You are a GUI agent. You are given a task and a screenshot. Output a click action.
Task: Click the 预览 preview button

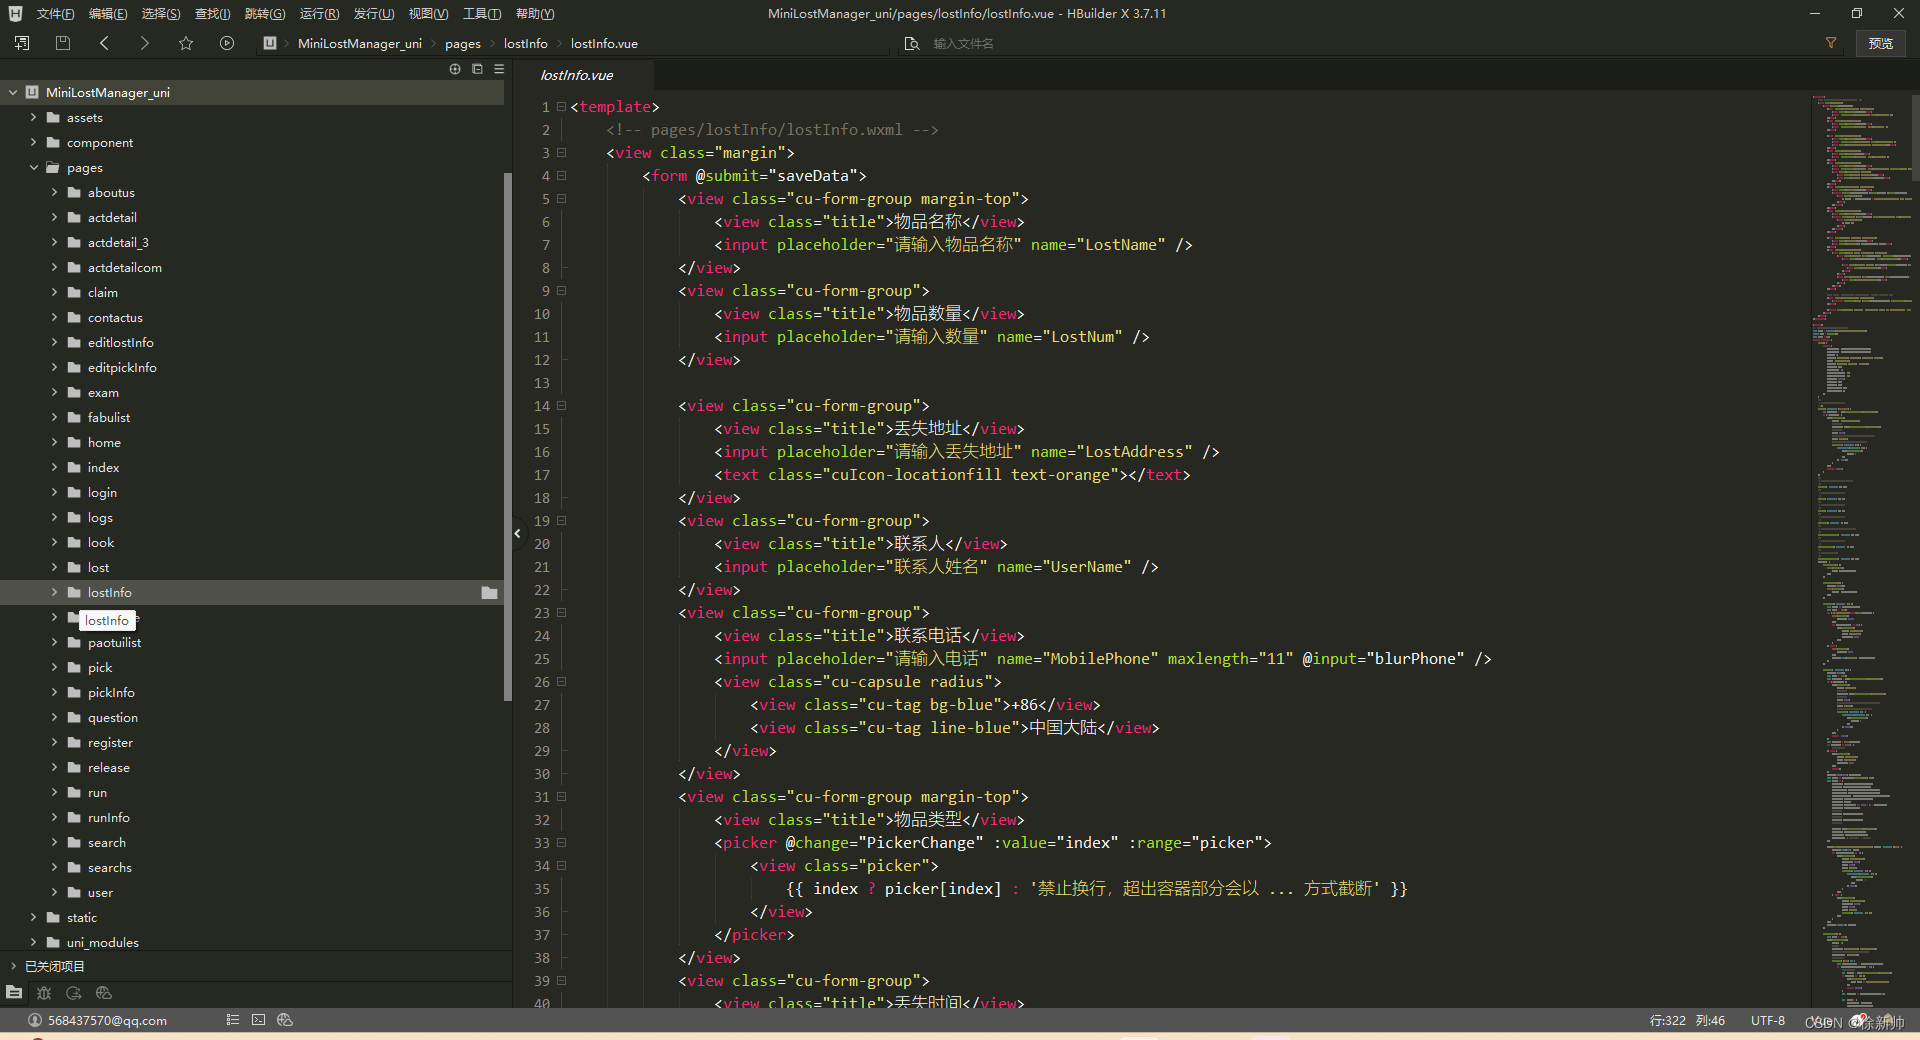1881,43
